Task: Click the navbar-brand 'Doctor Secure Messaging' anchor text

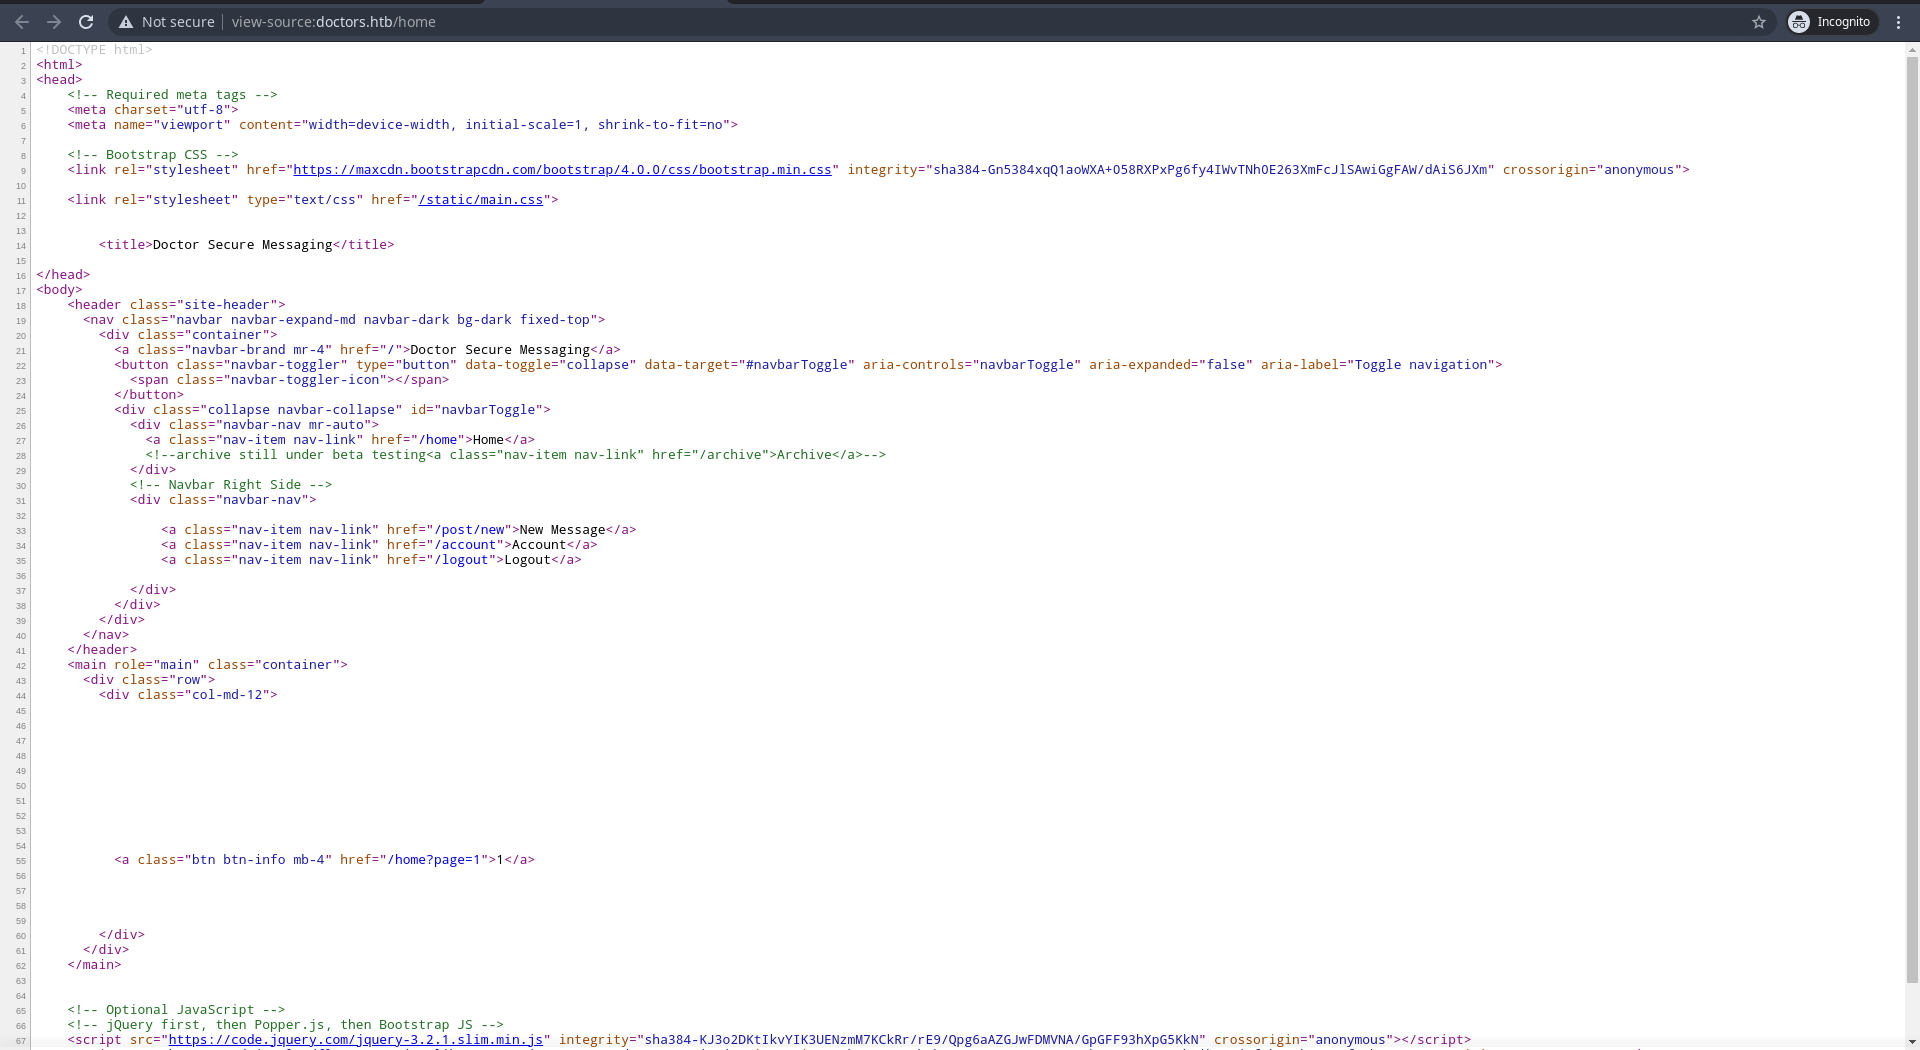Action: [500, 350]
